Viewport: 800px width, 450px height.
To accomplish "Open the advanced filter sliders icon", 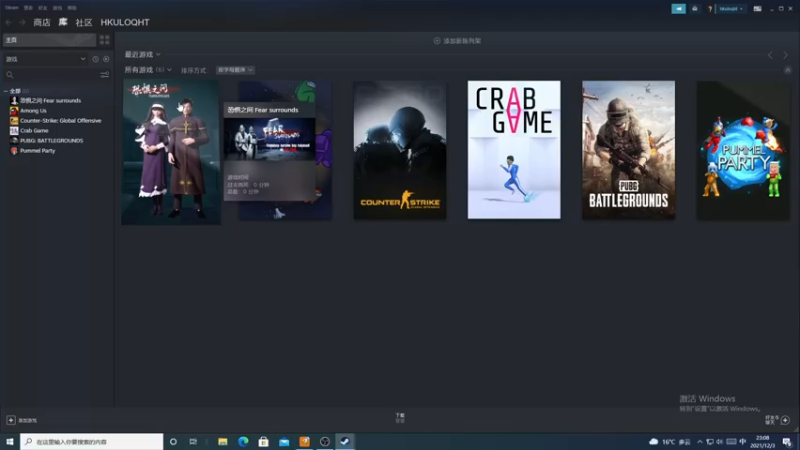I will 105,75.
